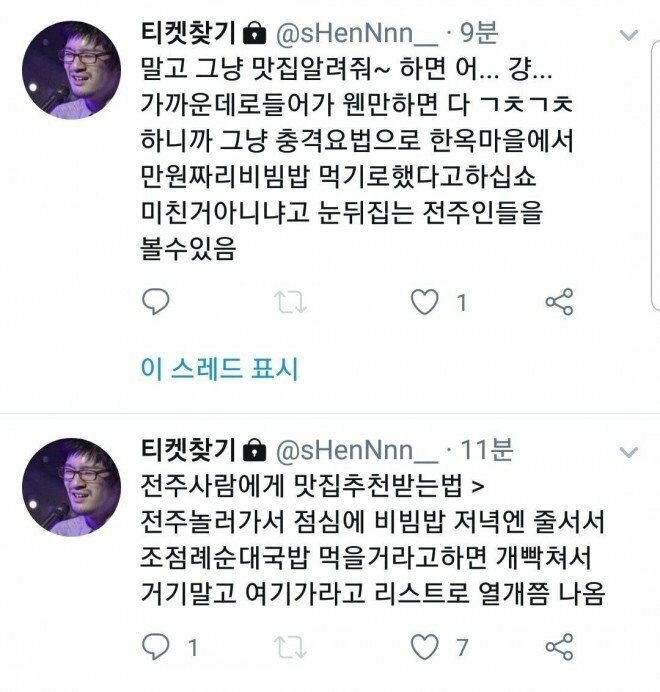Open the 11분 timestamp
This screenshot has height=692, width=660.
click(x=487, y=450)
